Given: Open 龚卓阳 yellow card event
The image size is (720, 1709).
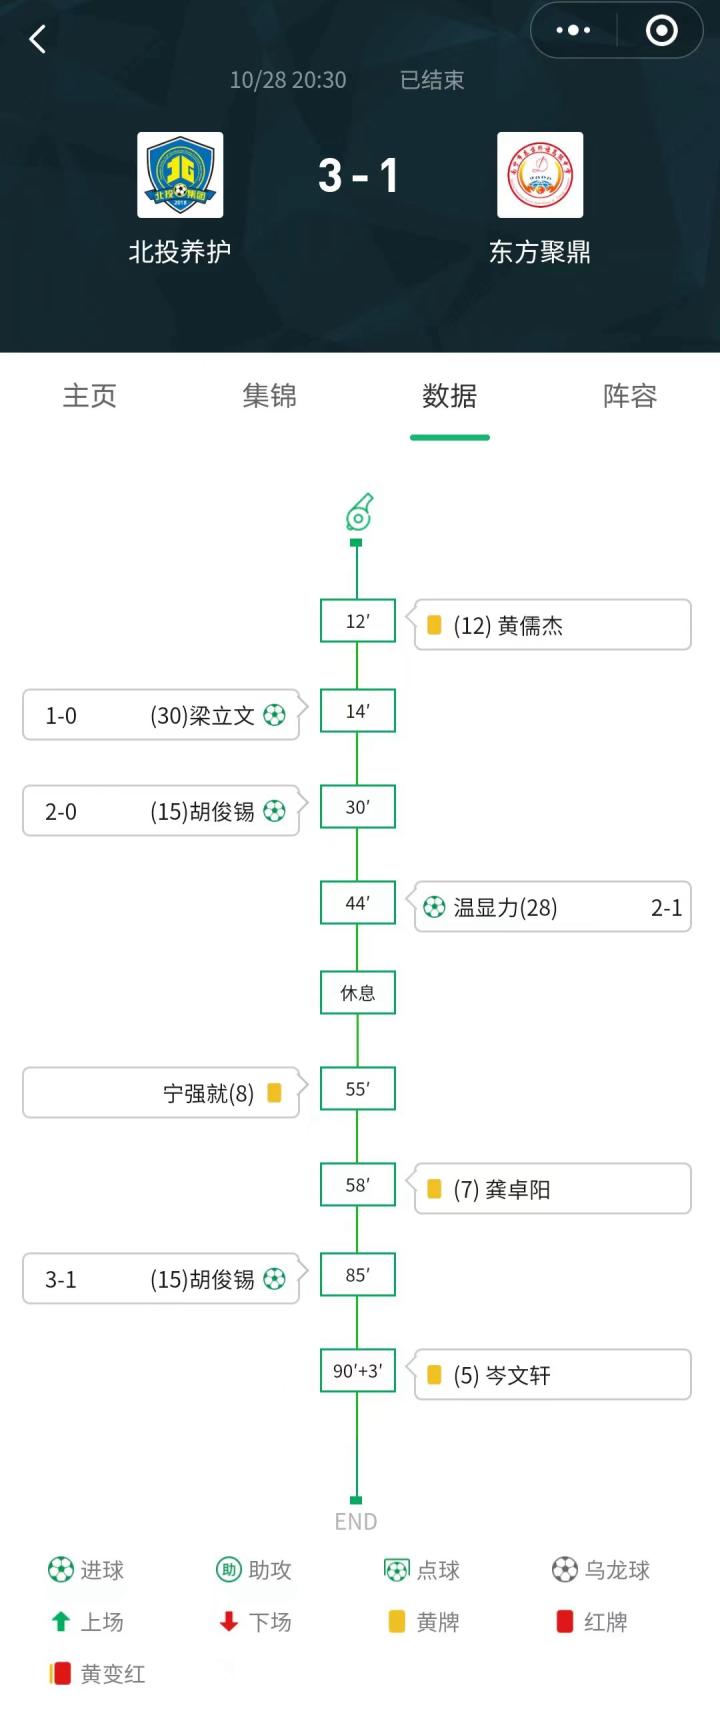Looking at the screenshot, I should pos(552,1189).
